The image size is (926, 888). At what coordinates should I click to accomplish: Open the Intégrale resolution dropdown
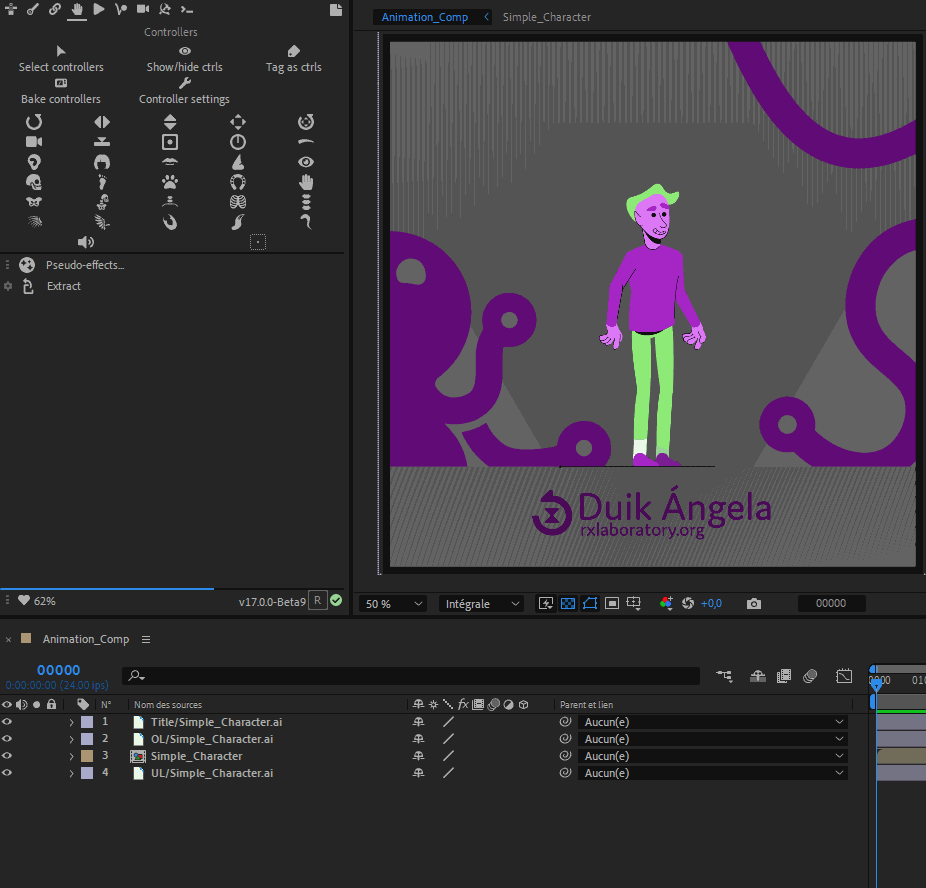tap(482, 604)
